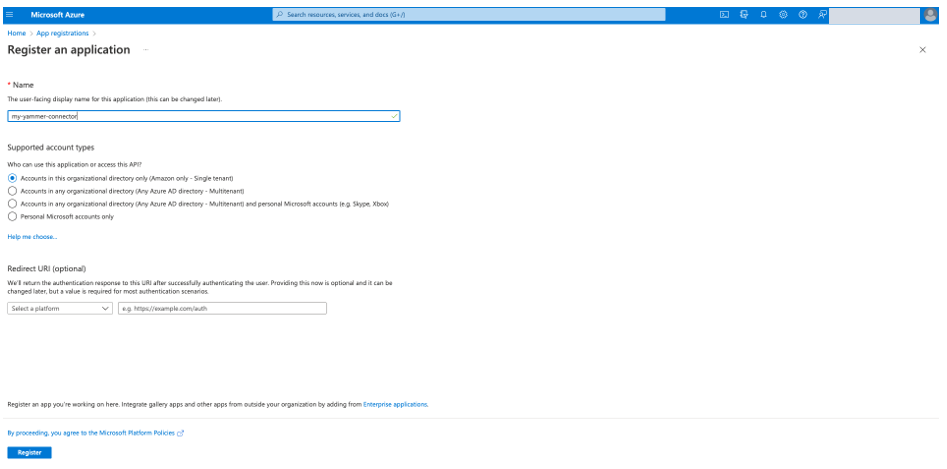947x469 pixels.
Task: Close the Register an application pane
Action: [922, 50]
